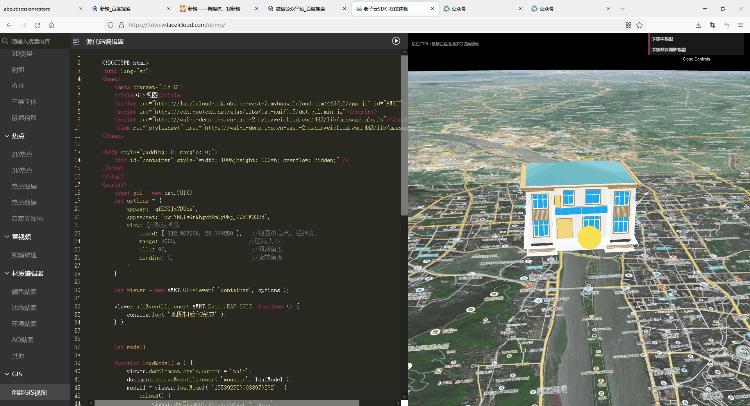Click the browser forward arrow
This screenshot has width=750, height=406.
24,25
